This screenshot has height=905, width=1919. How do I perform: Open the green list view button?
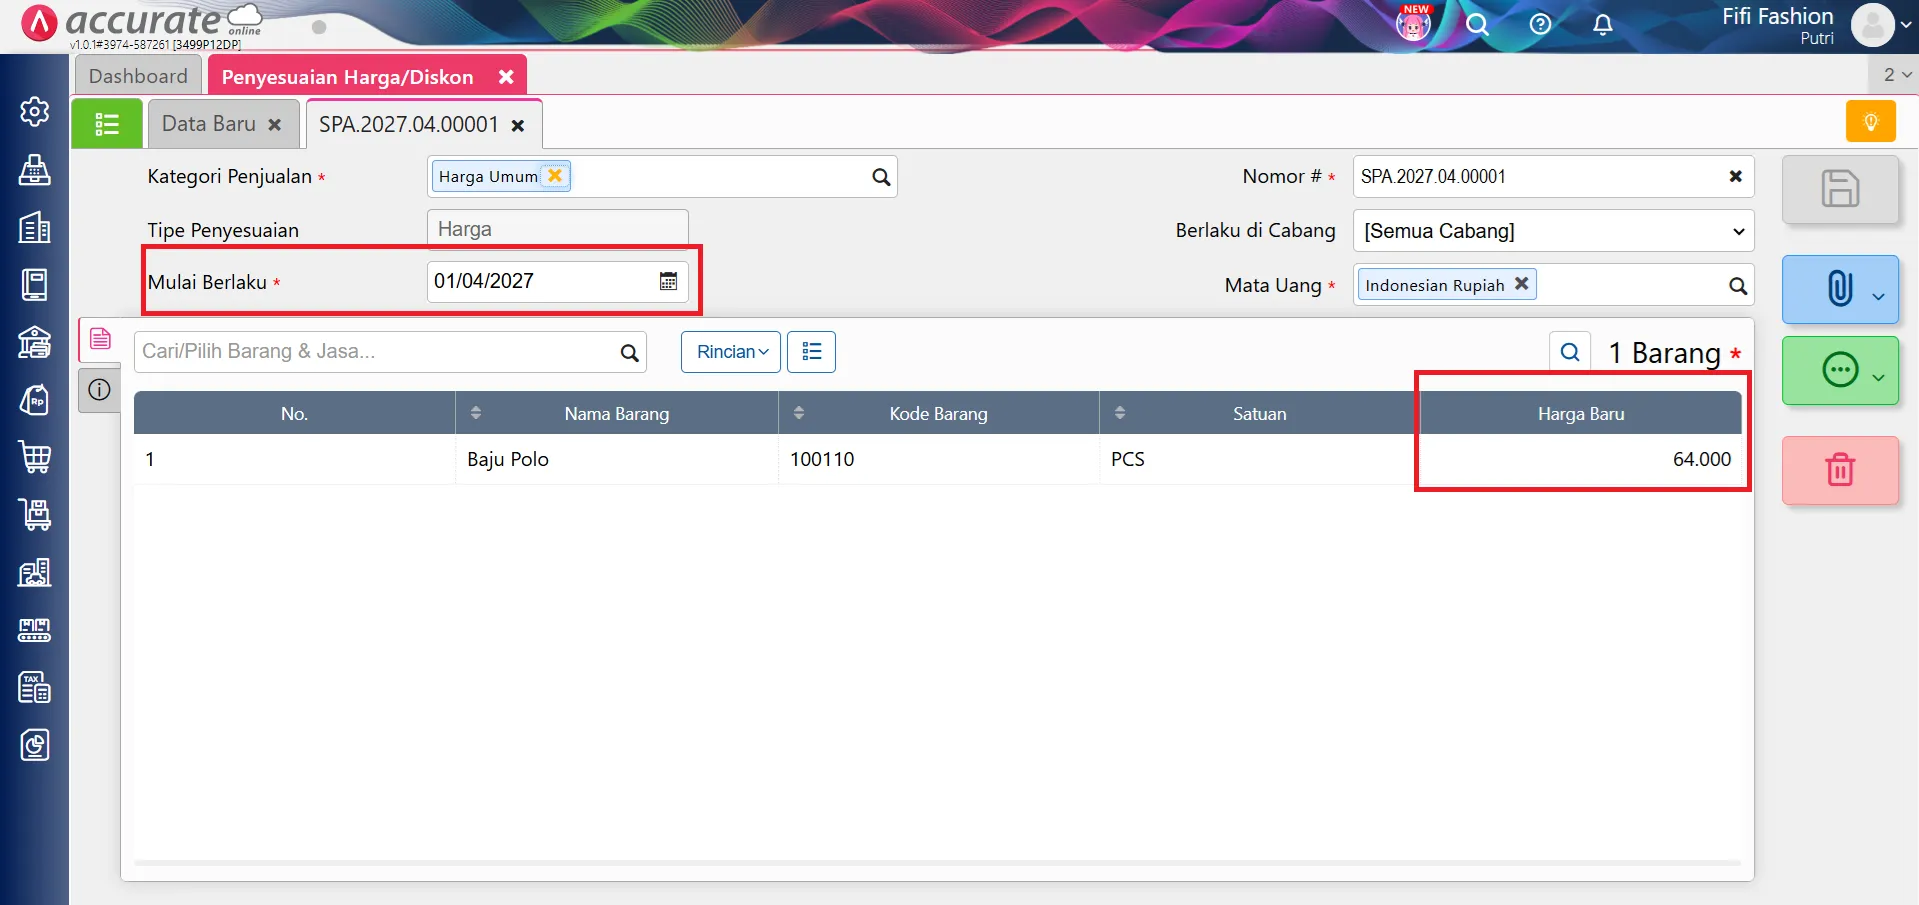tap(107, 124)
